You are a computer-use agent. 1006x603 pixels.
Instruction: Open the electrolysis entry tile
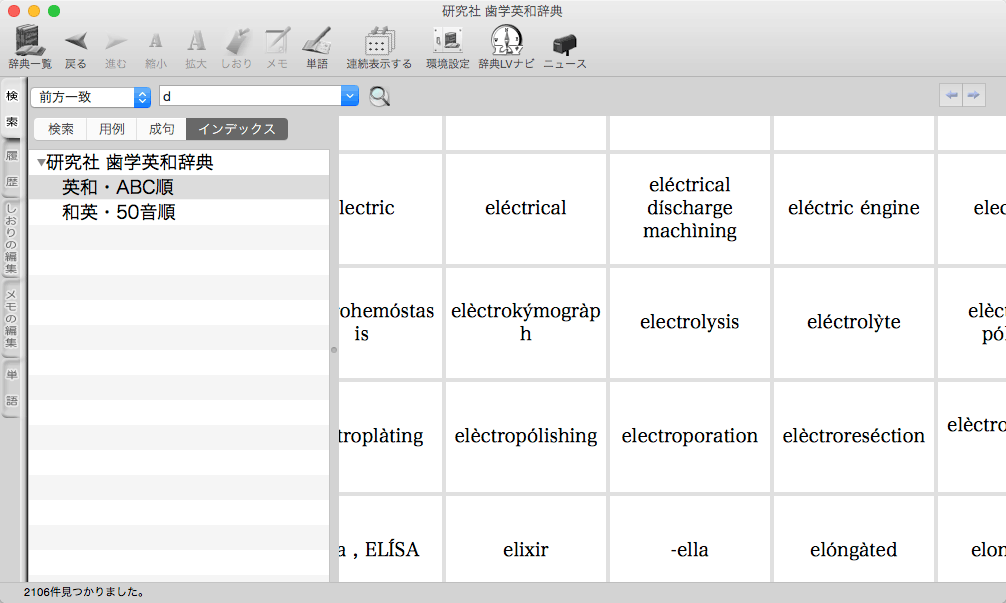tap(689, 322)
